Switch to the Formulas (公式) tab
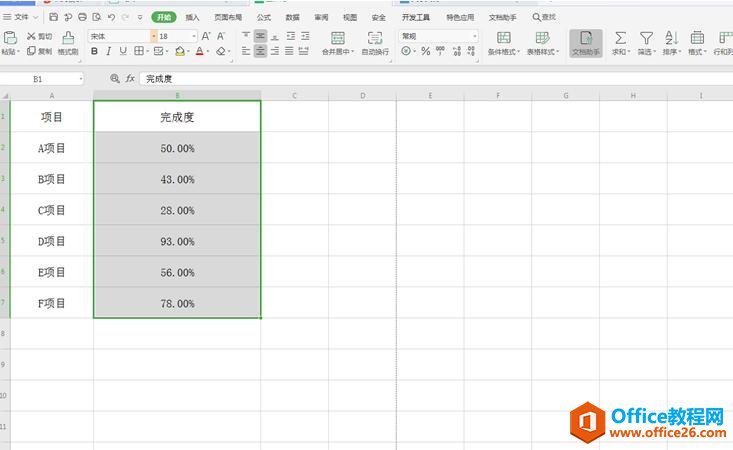This screenshot has width=733, height=450. click(264, 17)
